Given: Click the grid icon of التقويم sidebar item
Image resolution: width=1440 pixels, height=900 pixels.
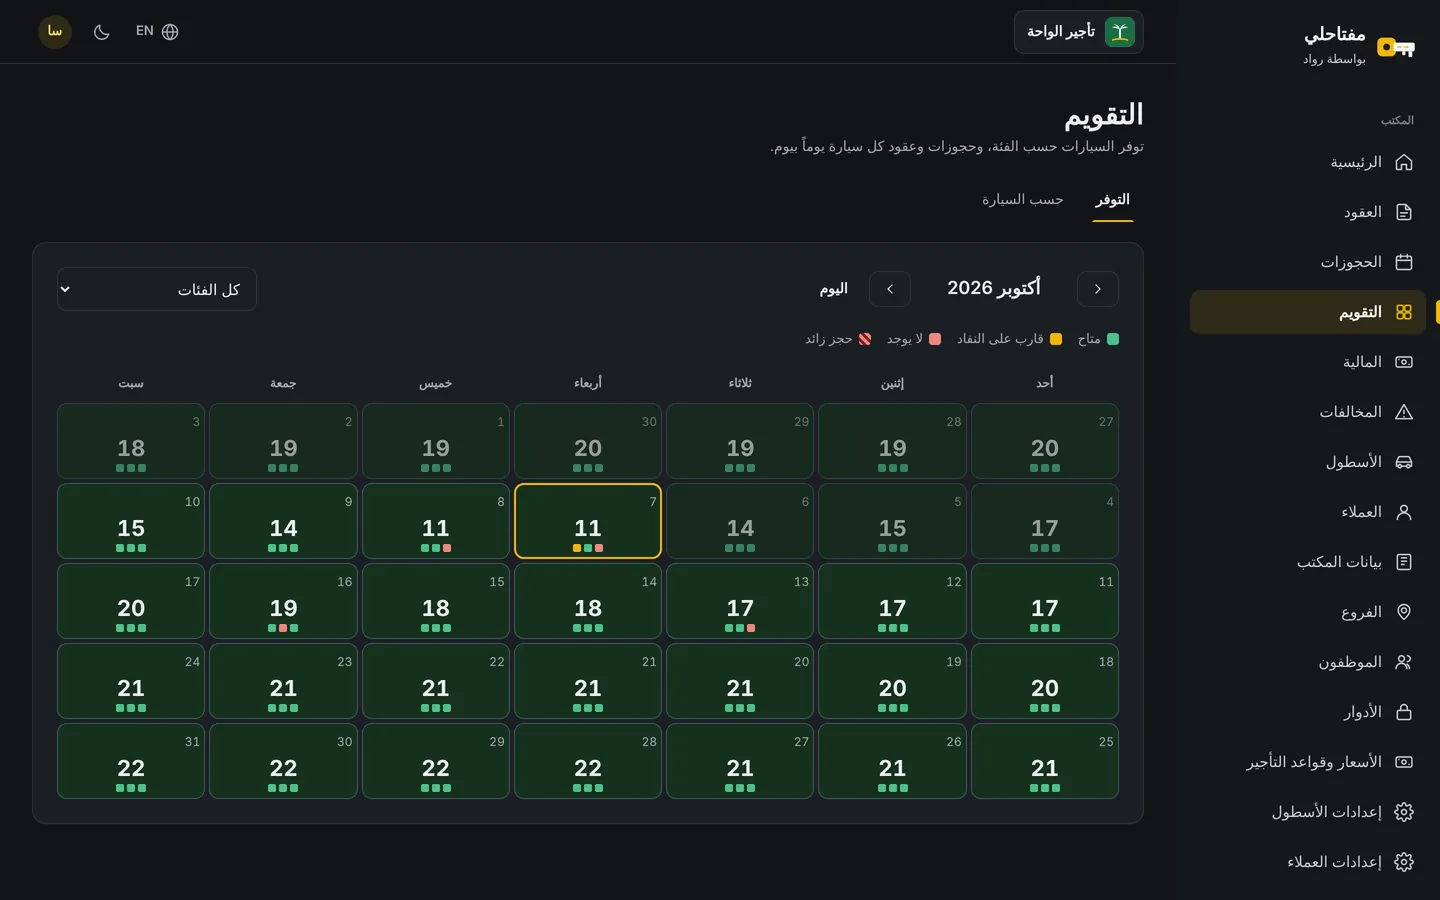Looking at the screenshot, I should pyautogui.click(x=1404, y=312).
